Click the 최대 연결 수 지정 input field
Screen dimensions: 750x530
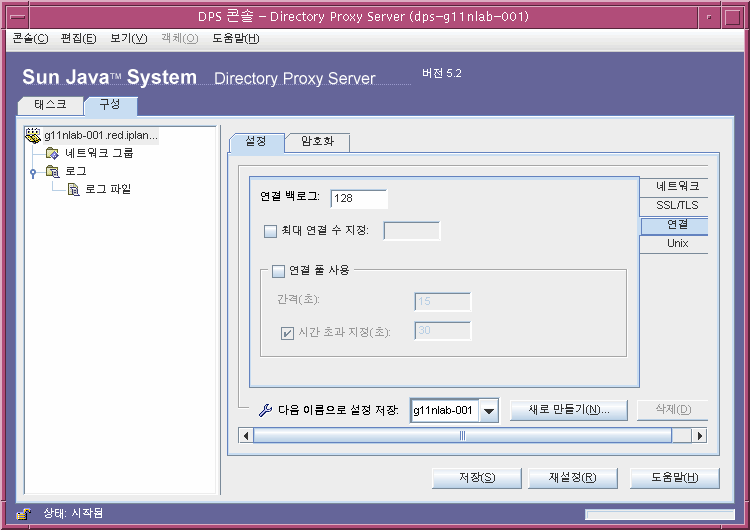(x=412, y=231)
